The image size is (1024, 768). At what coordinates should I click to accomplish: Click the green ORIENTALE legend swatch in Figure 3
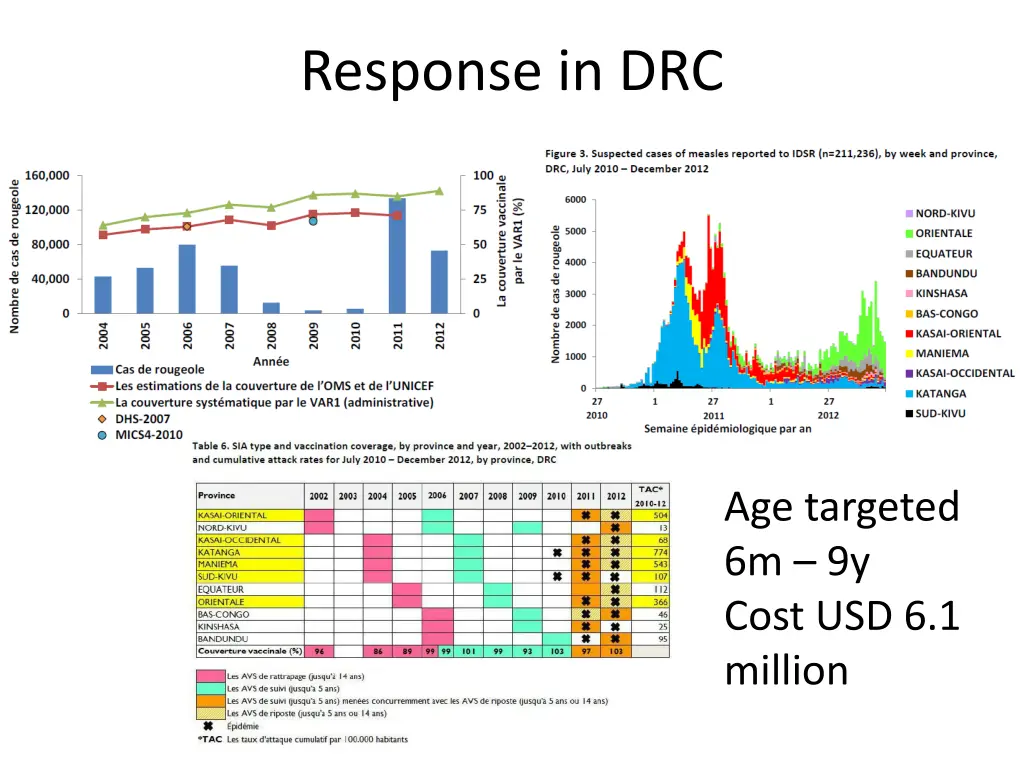[909, 233]
